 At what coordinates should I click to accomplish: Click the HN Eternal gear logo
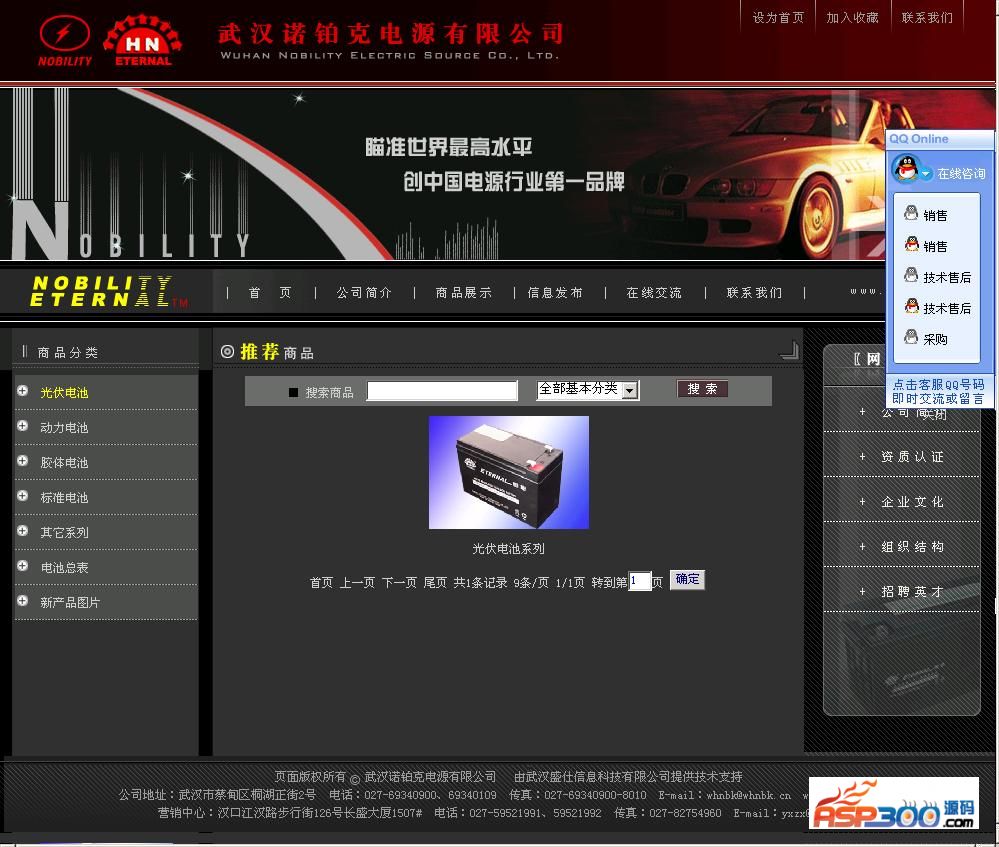(x=143, y=41)
